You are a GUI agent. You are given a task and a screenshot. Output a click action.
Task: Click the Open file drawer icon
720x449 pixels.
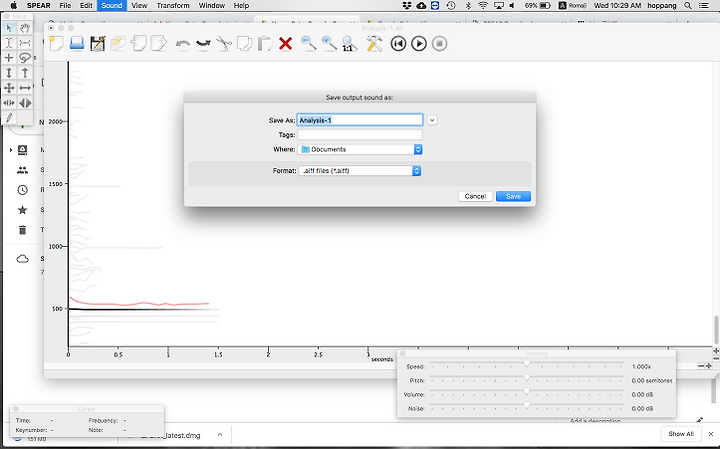tap(77, 44)
